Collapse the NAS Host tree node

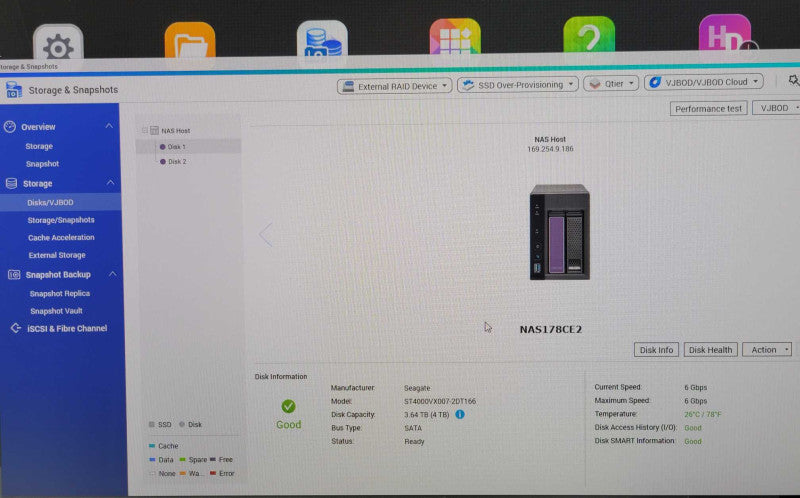(144, 131)
